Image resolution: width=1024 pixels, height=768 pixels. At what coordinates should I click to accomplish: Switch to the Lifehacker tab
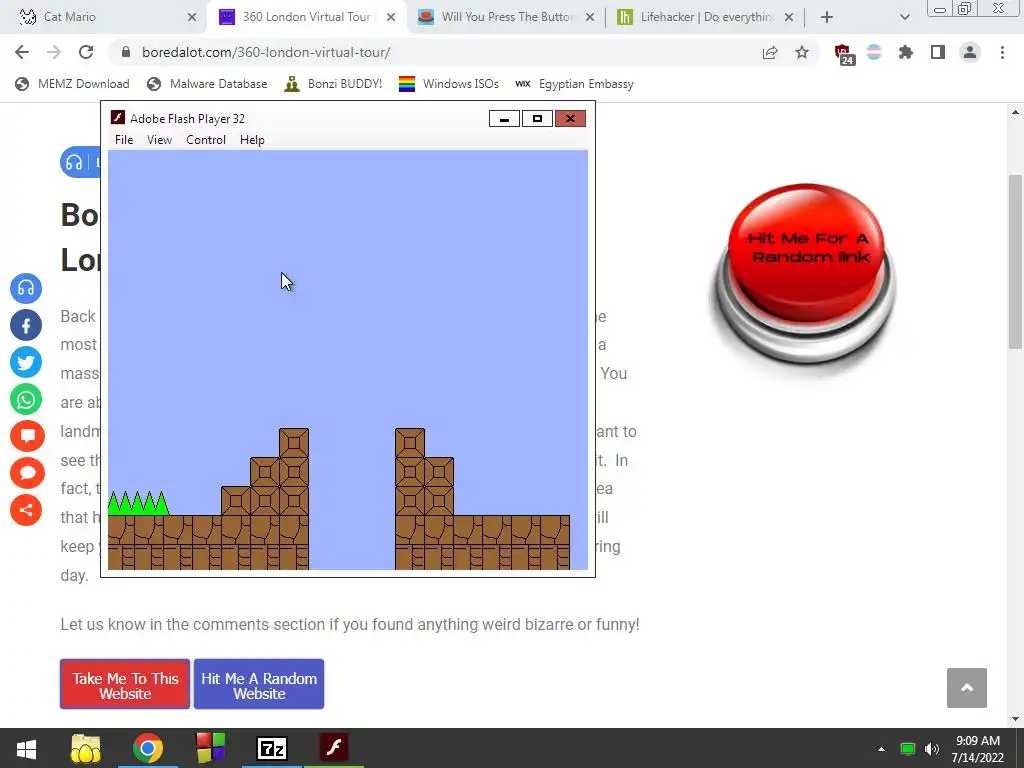pos(705,17)
